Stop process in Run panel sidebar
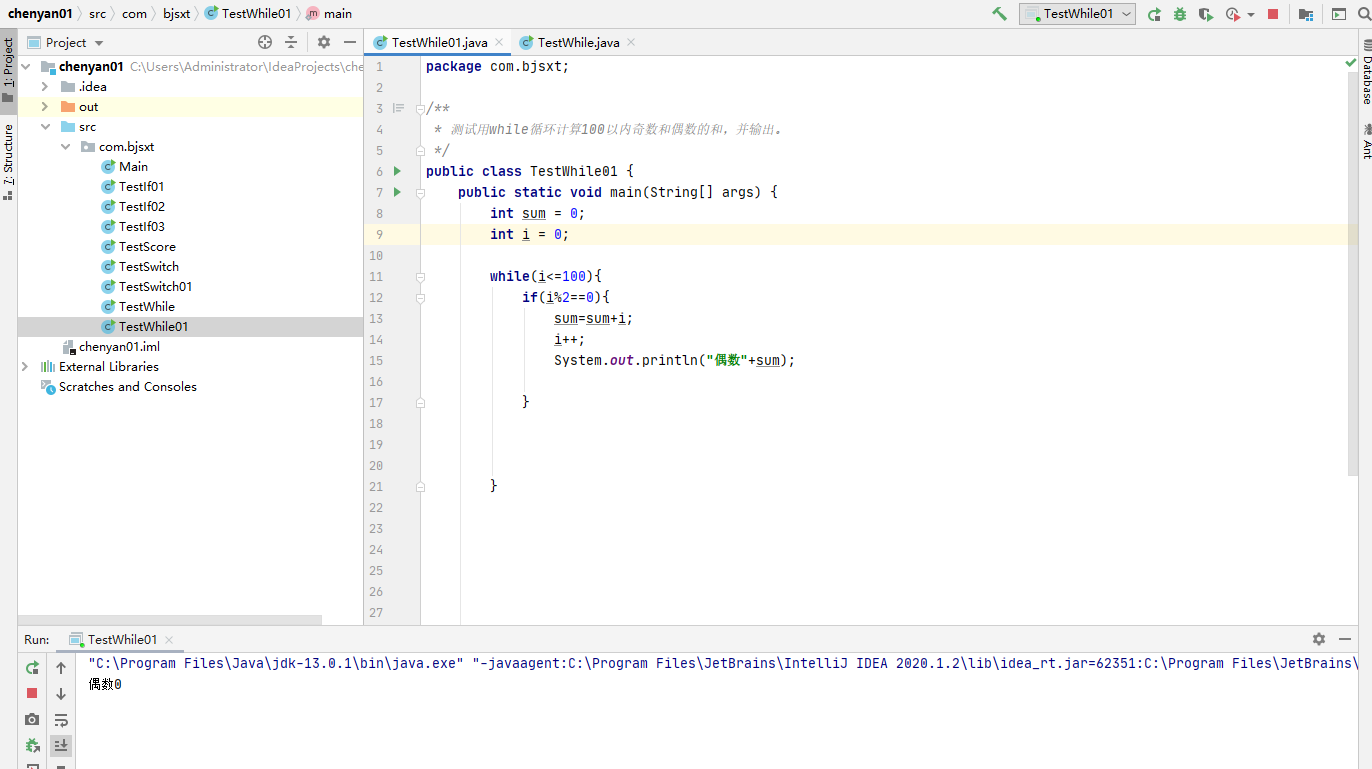Image resolution: width=1372 pixels, height=769 pixels. click(x=32, y=693)
